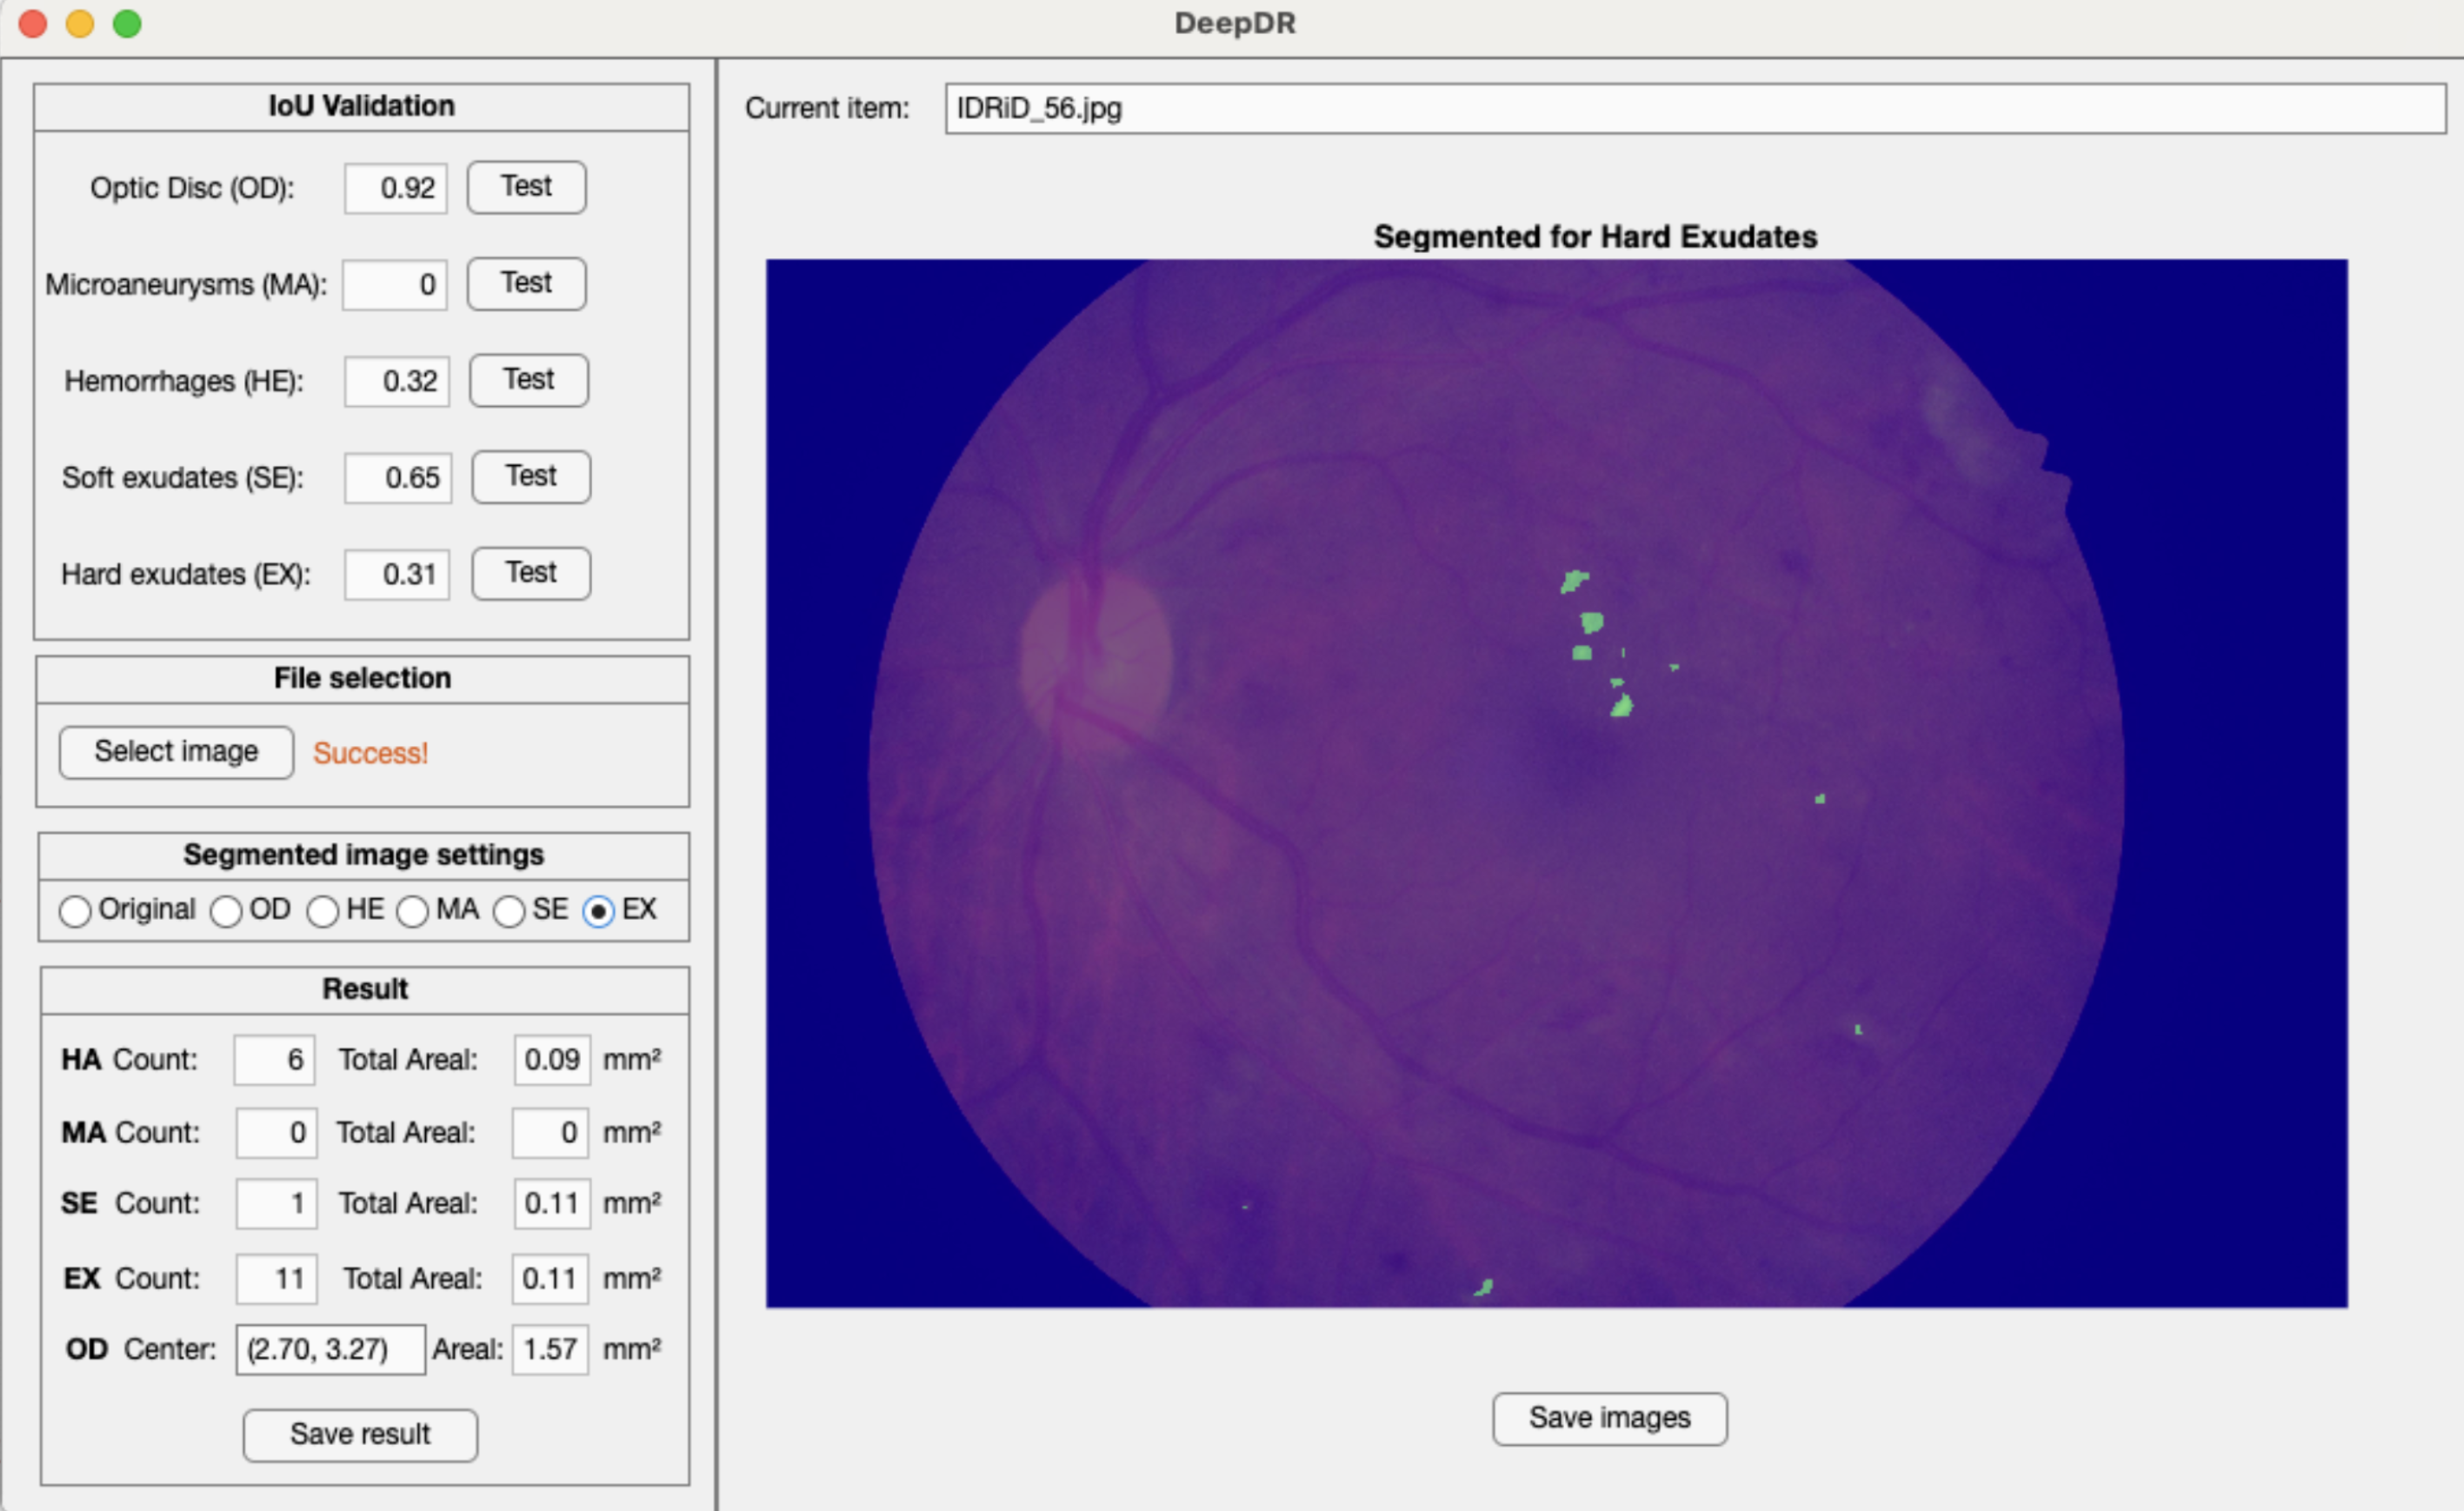The width and height of the screenshot is (2464, 1511).
Task: Click the SE Total Area field
Action: pyautogui.click(x=550, y=1203)
